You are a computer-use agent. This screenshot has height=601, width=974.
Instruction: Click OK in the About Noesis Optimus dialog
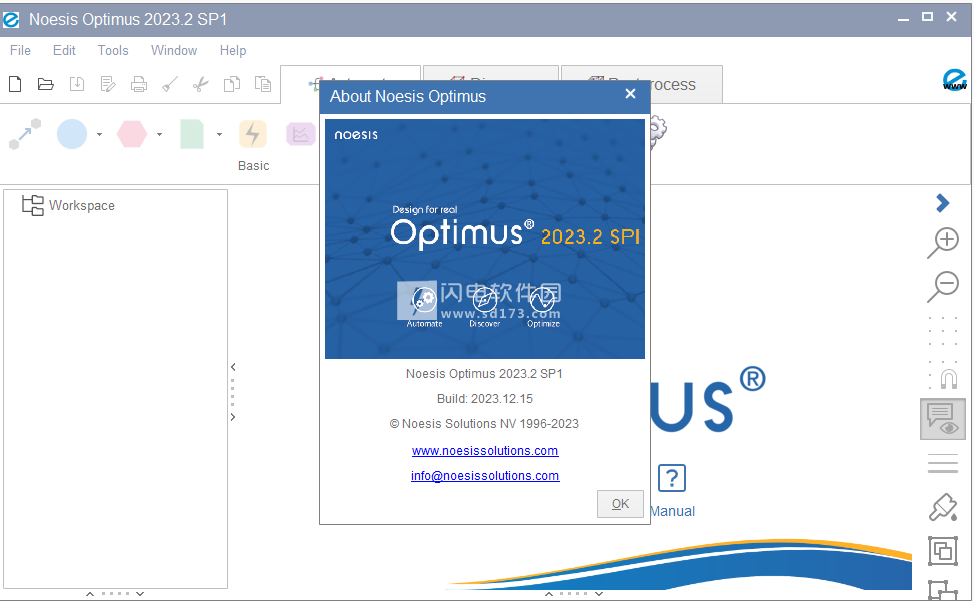(x=620, y=504)
